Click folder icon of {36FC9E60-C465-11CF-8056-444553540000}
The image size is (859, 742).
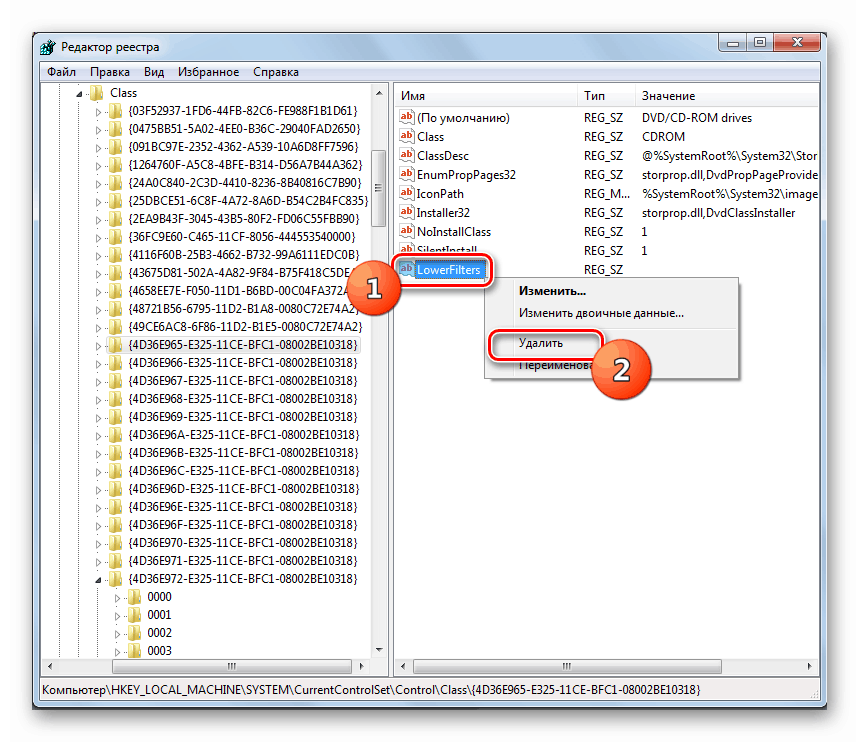point(115,237)
